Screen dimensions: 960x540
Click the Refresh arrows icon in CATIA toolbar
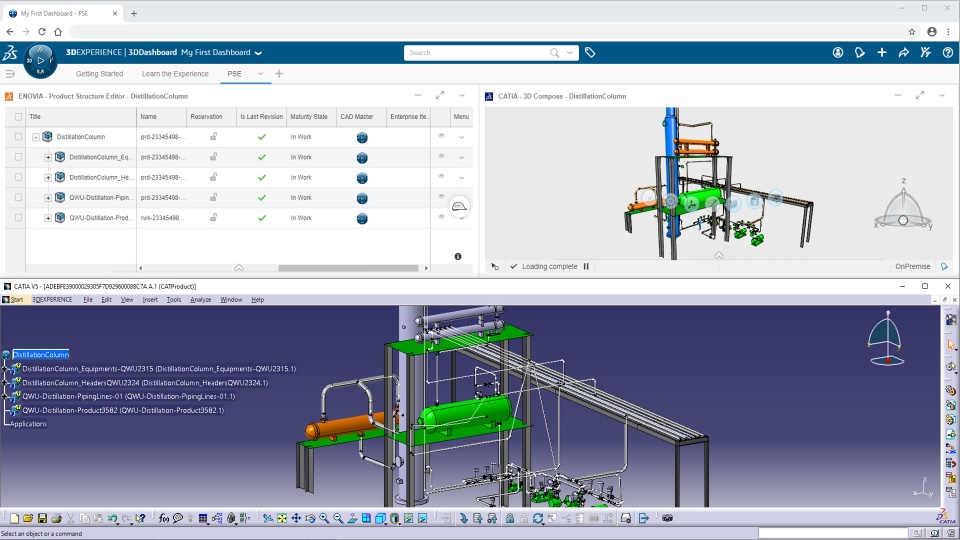538,519
